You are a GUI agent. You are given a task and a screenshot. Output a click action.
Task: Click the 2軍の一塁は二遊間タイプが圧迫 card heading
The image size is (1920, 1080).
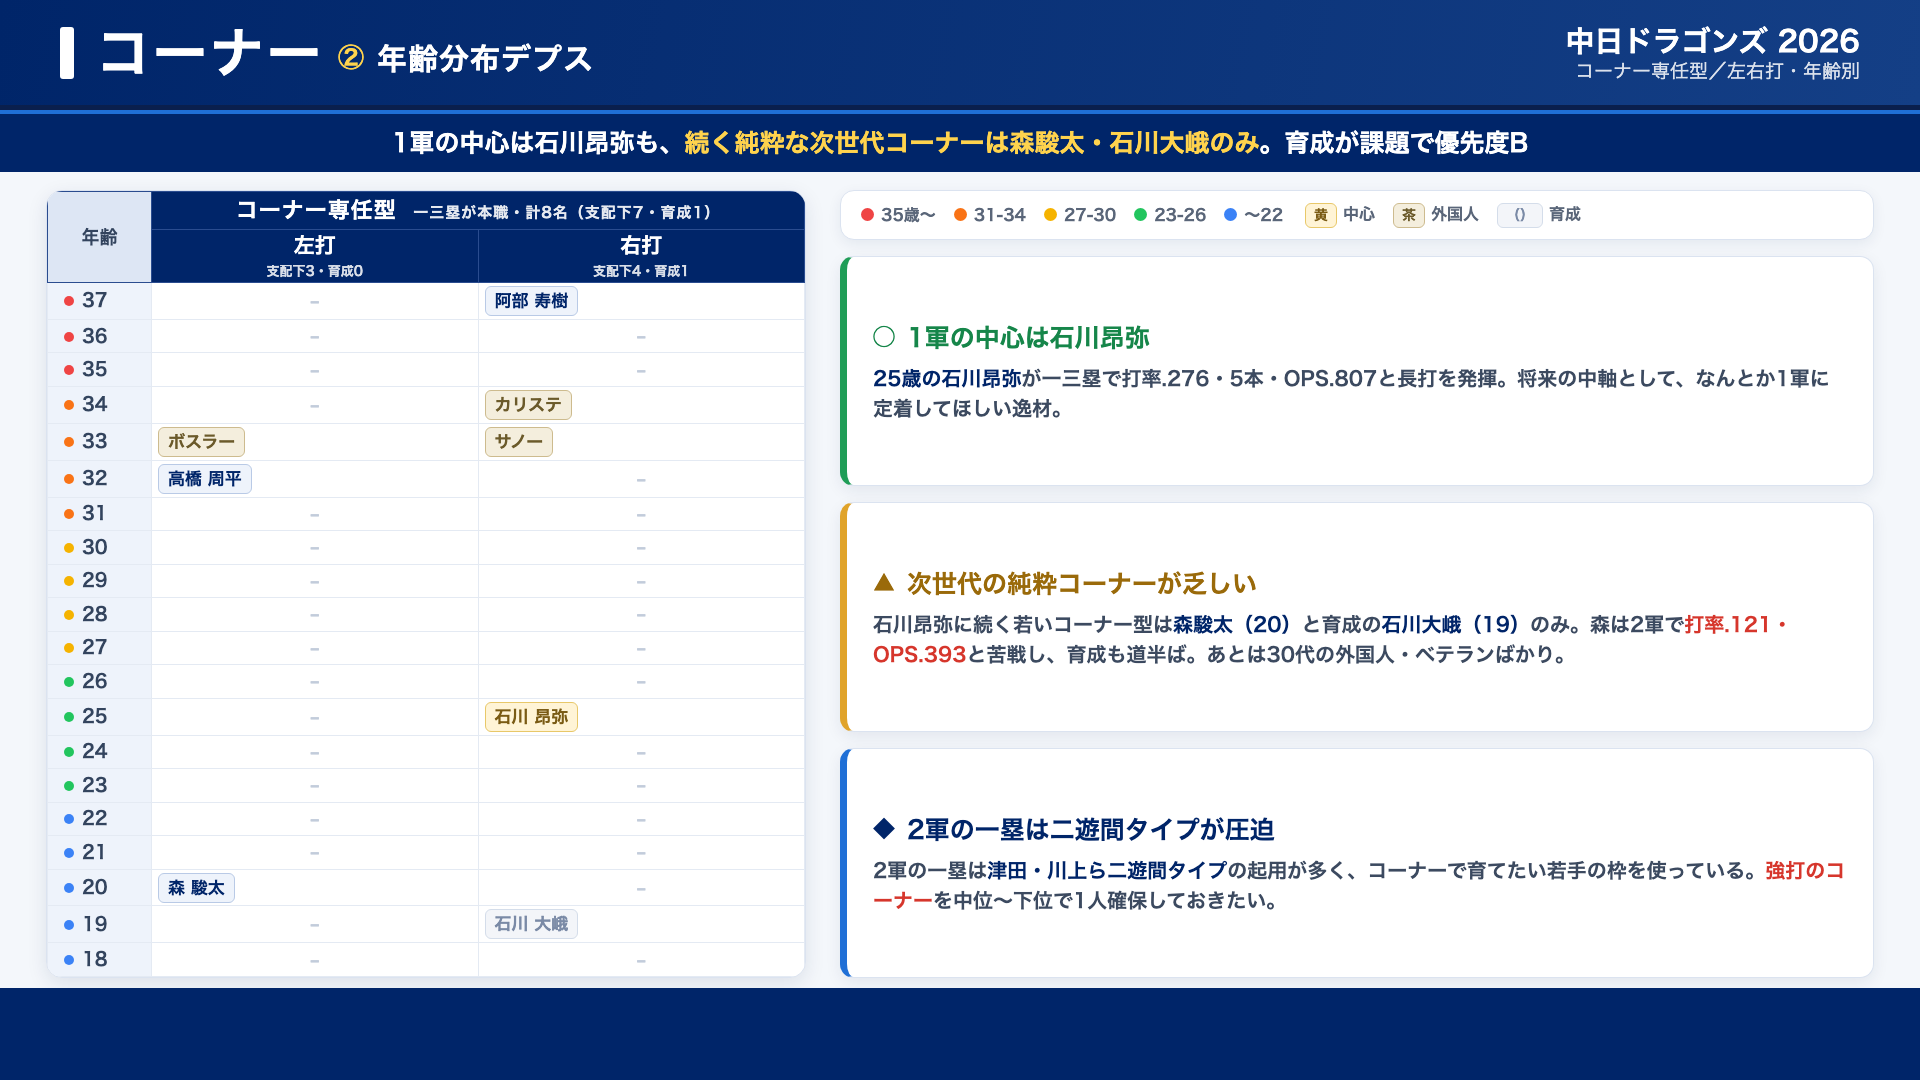click(x=1090, y=830)
